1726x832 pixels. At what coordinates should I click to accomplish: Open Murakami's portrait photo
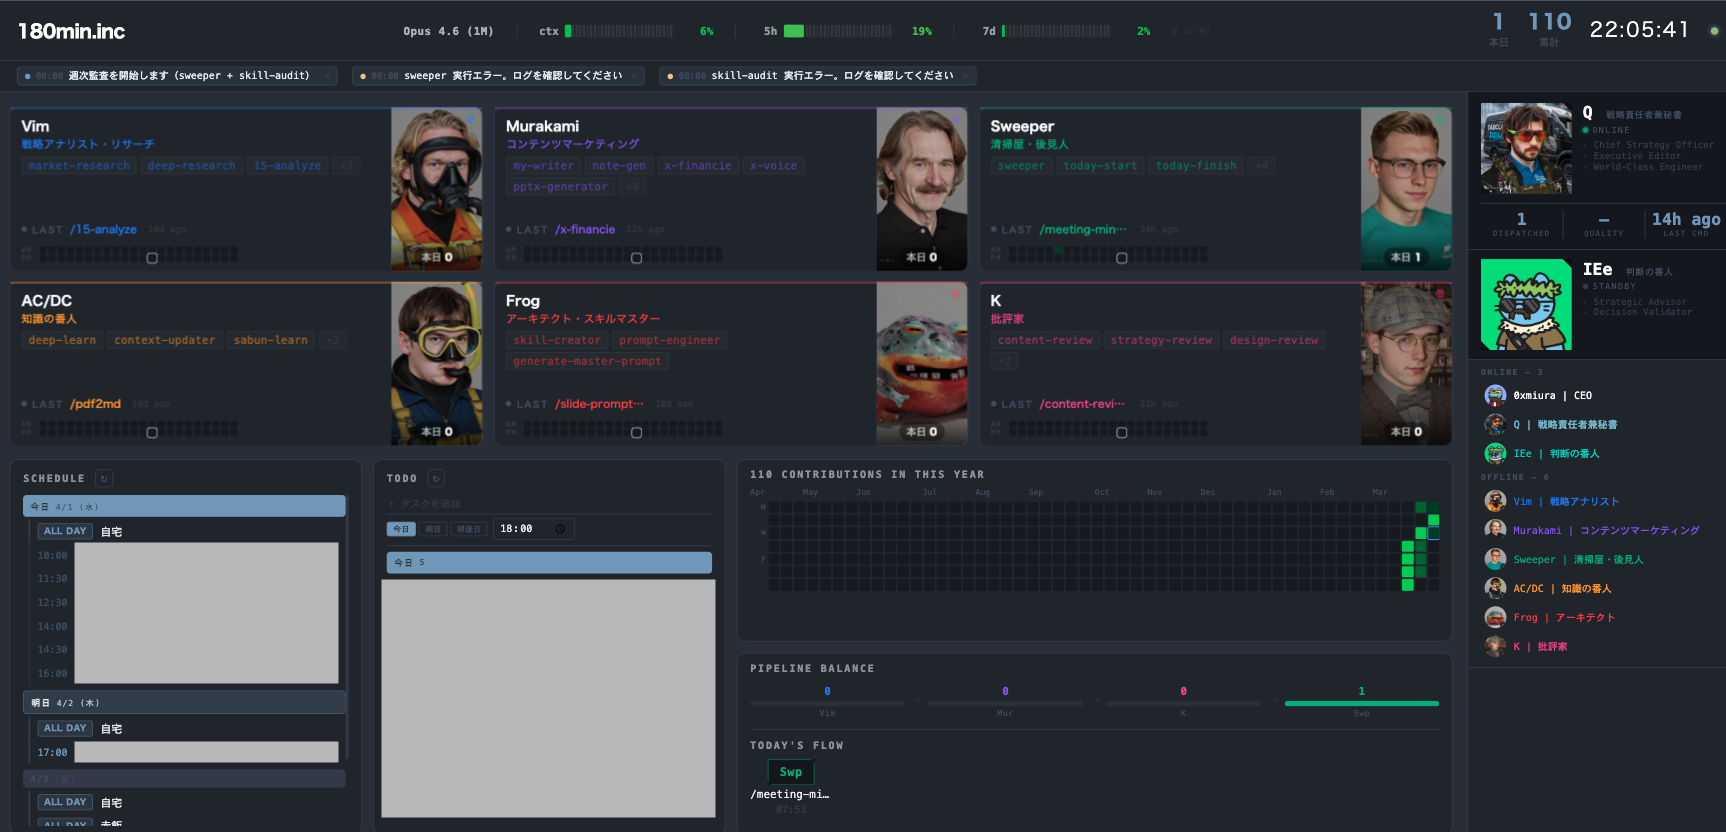(x=922, y=189)
